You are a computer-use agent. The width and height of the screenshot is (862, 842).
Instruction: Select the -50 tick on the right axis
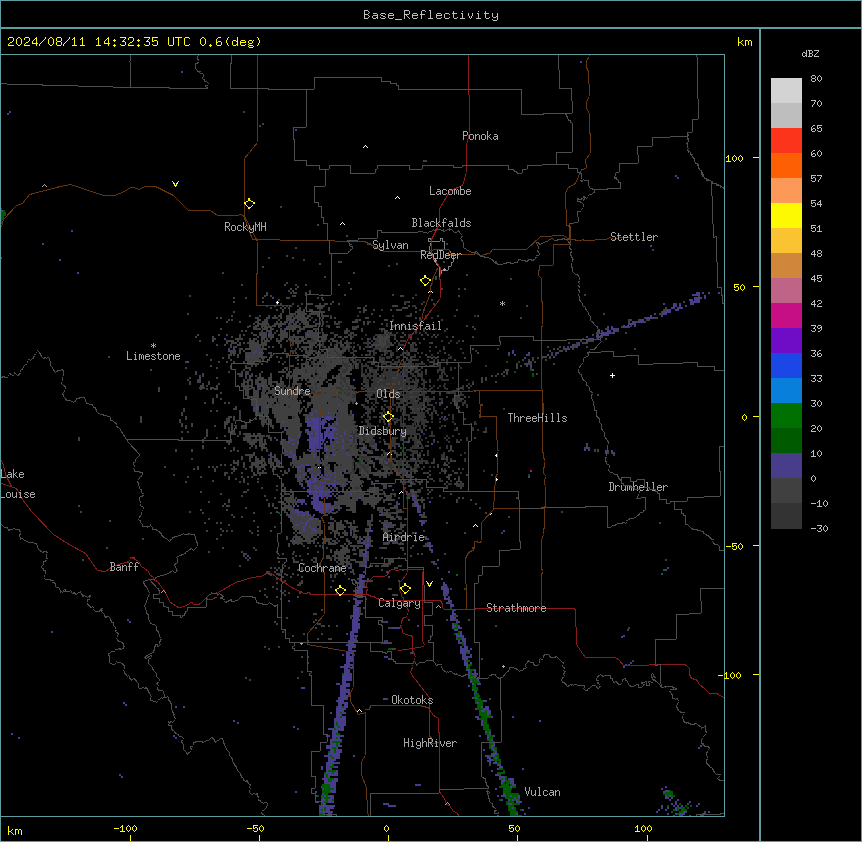click(x=734, y=546)
